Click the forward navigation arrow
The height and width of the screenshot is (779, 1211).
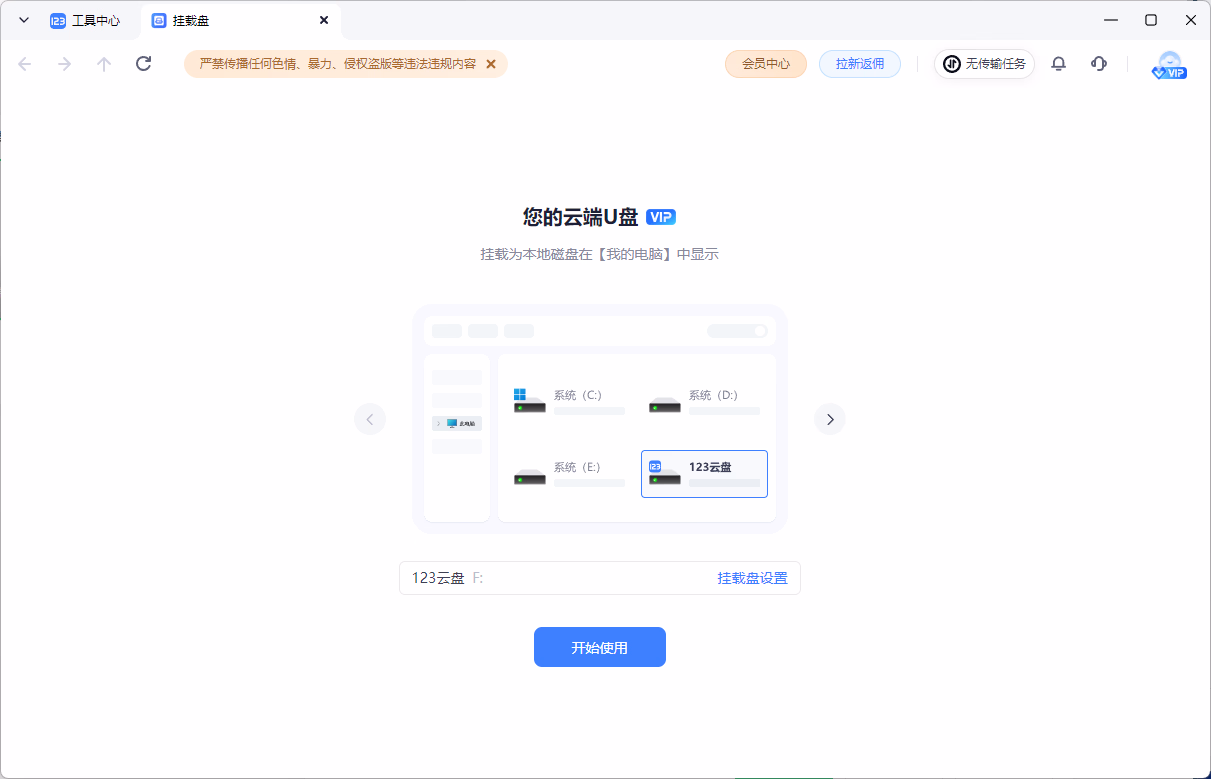[64, 64]
